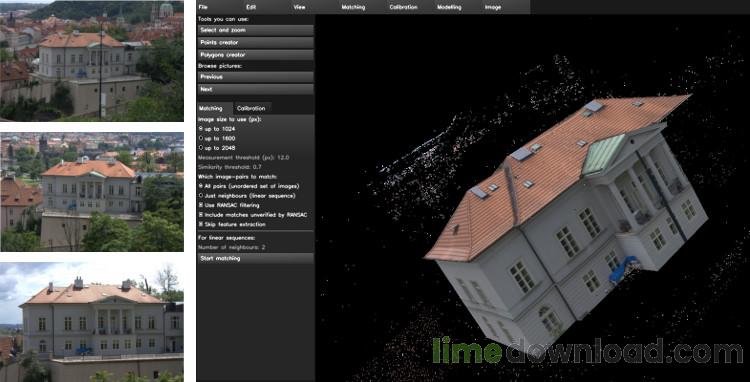Open the File menu
Image resolution: width=750 pixels, height=382 pixels.
click(x=203, y=7)
